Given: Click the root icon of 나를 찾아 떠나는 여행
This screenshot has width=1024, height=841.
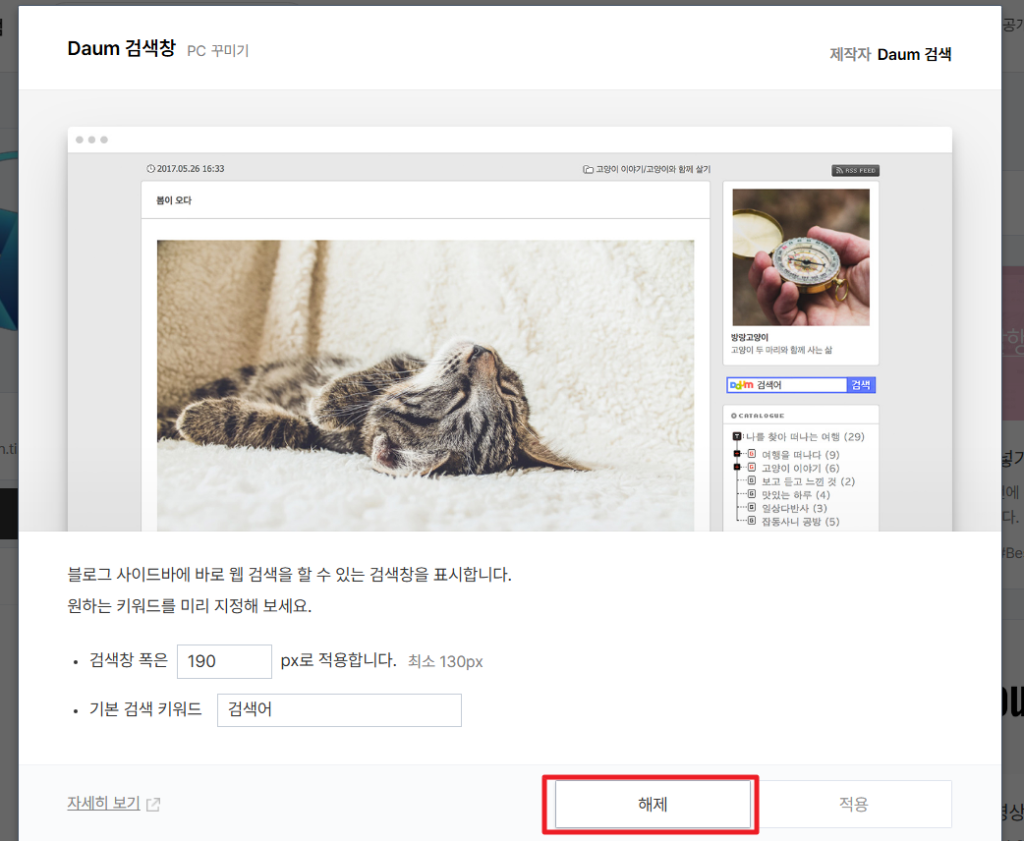Looking at the screenshot, I should pos(737,437).
